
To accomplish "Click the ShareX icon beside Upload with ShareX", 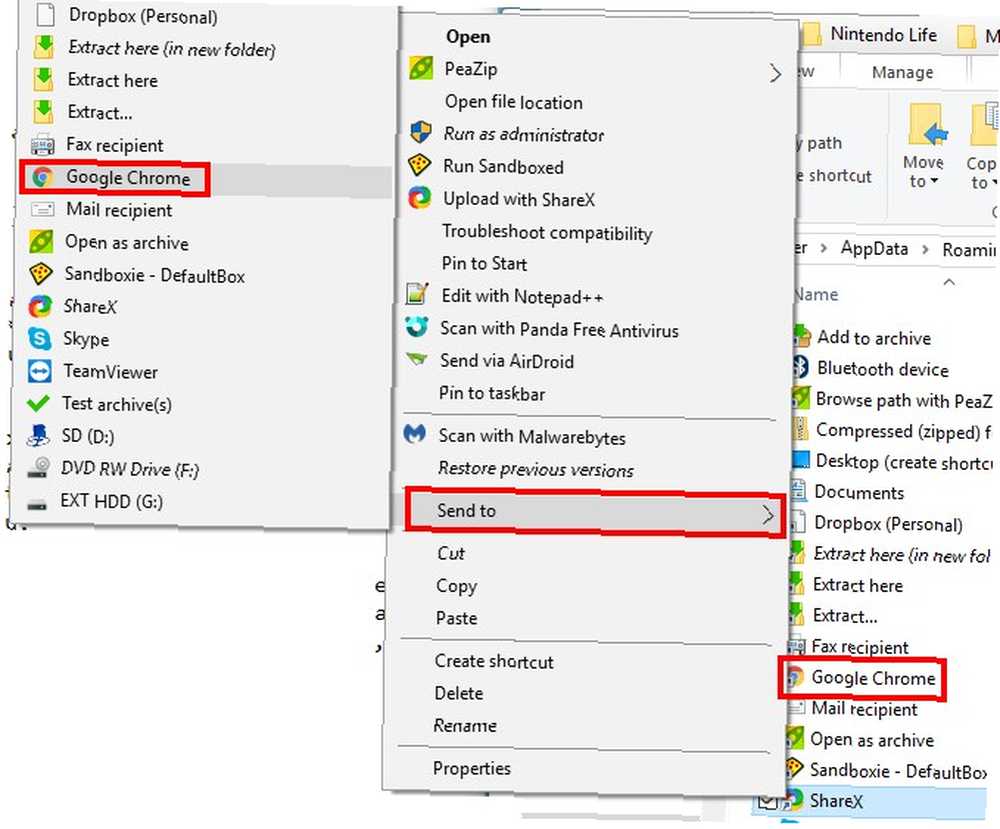I will [419, 198].
